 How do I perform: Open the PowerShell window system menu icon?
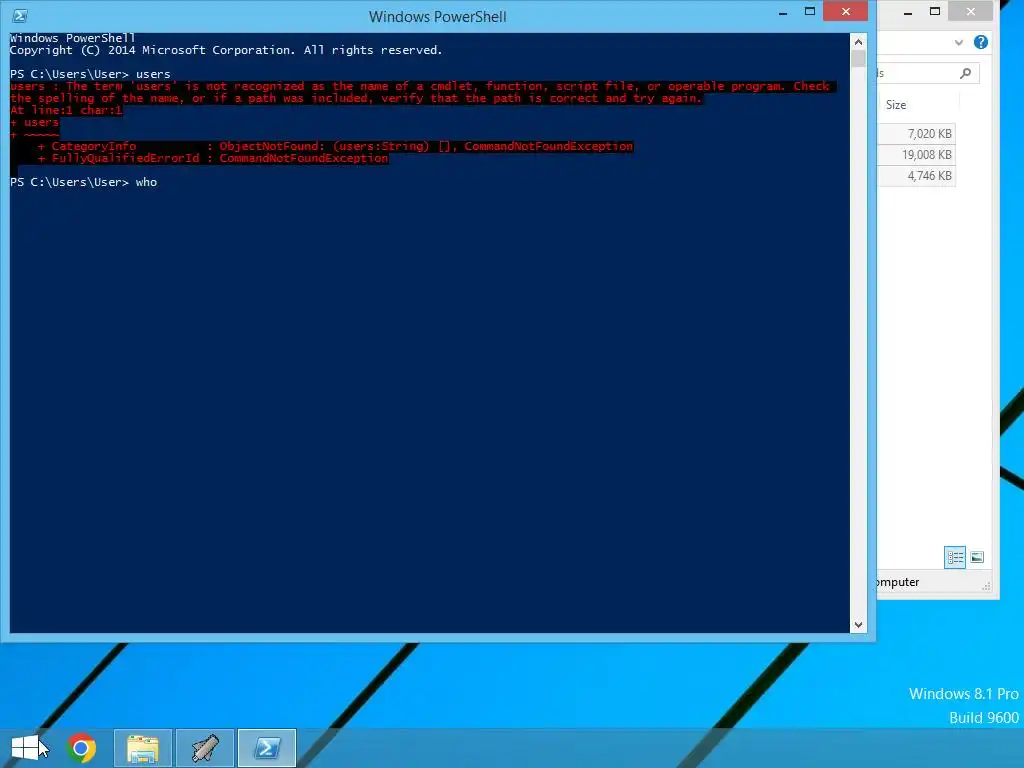point(20,16)
